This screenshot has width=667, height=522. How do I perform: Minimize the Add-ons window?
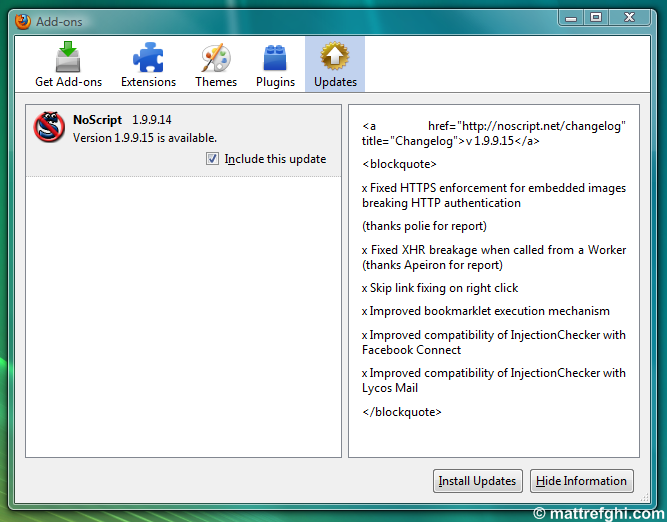coord(571,17)
